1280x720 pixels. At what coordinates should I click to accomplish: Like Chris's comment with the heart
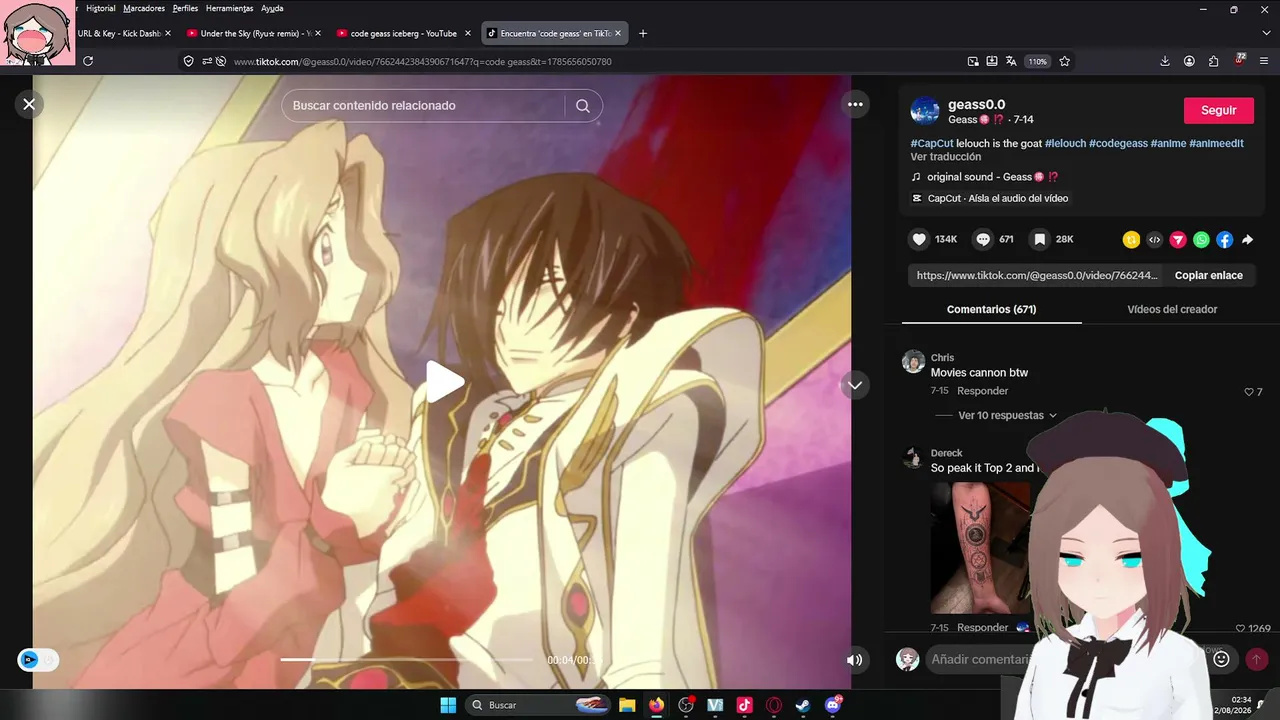[1248, 392]
